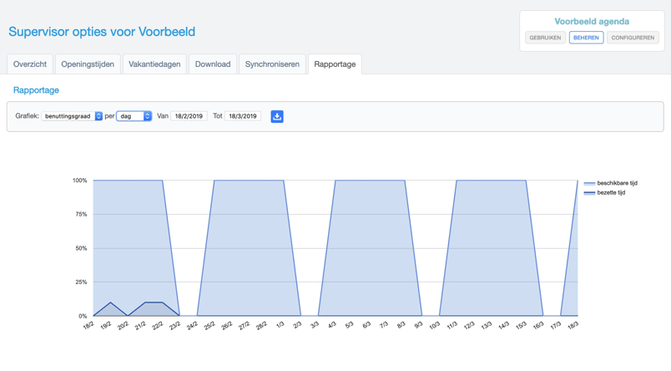Click the GEBRUIKEN button
The height and width of the screenshot is (371, 671).
pyautogui.click(x=545, y=38)
